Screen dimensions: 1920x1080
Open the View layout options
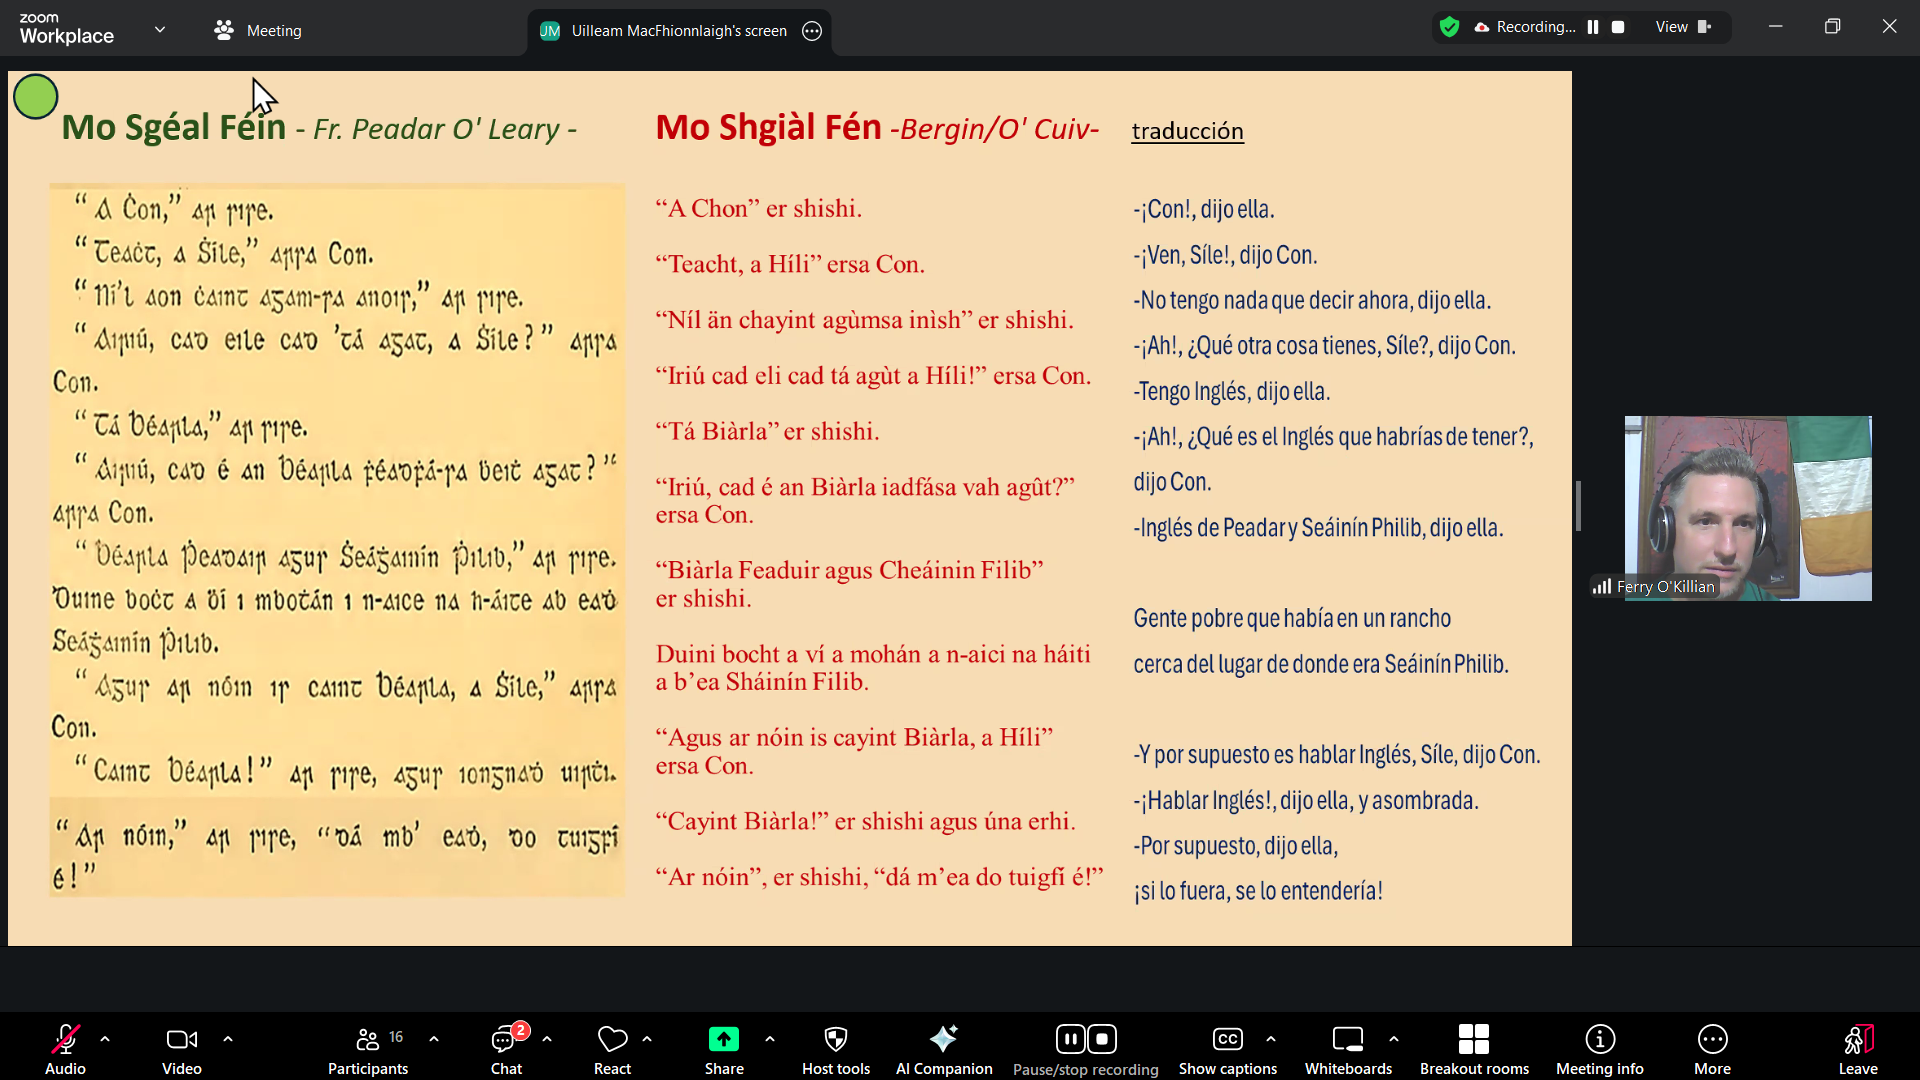(1683, 27)
